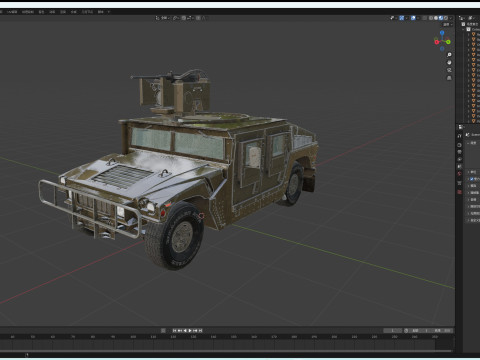The image size is (480, 360).
Task: Open the Scene properties tab icon
Action: (x=459, y=166)
